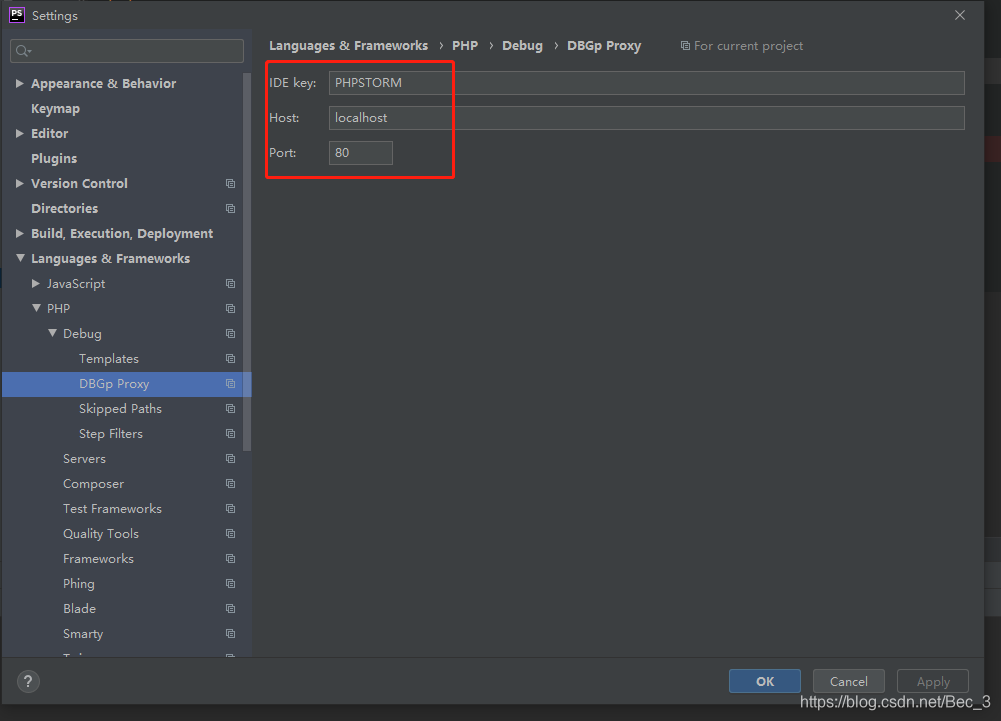Click project-level icon next to PHP
1001x721 pixels.
[230, 308]
